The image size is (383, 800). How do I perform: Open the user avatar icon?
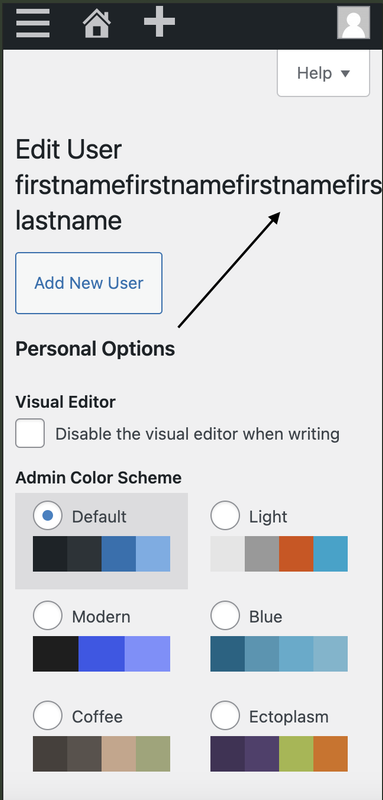pyautogui.click(x=353, y=22)
